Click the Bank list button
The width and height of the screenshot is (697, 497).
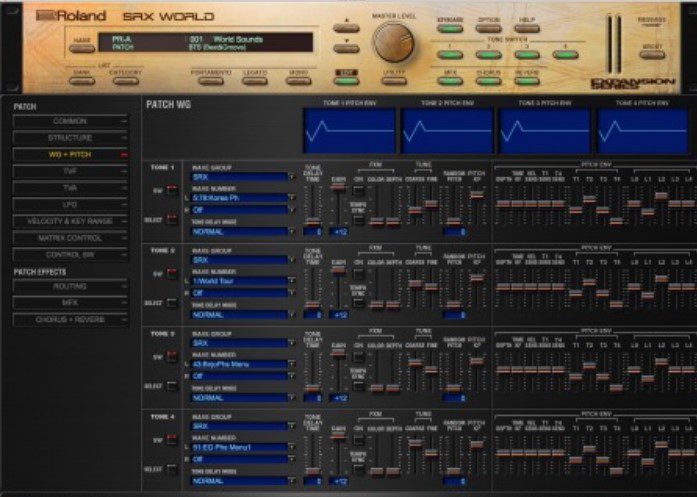pos(82,81)
